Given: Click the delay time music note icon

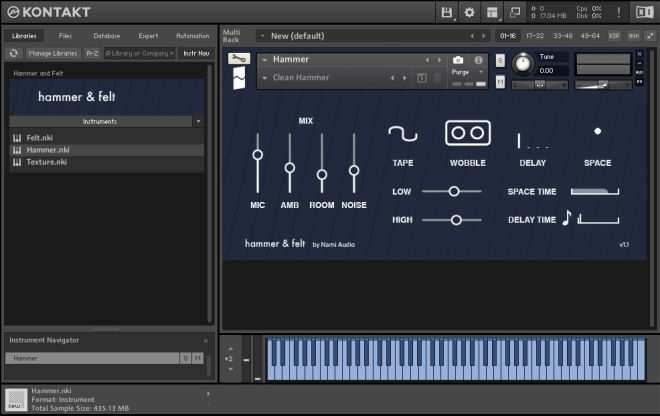Looking at the screenshot, I should pos(567,218).
